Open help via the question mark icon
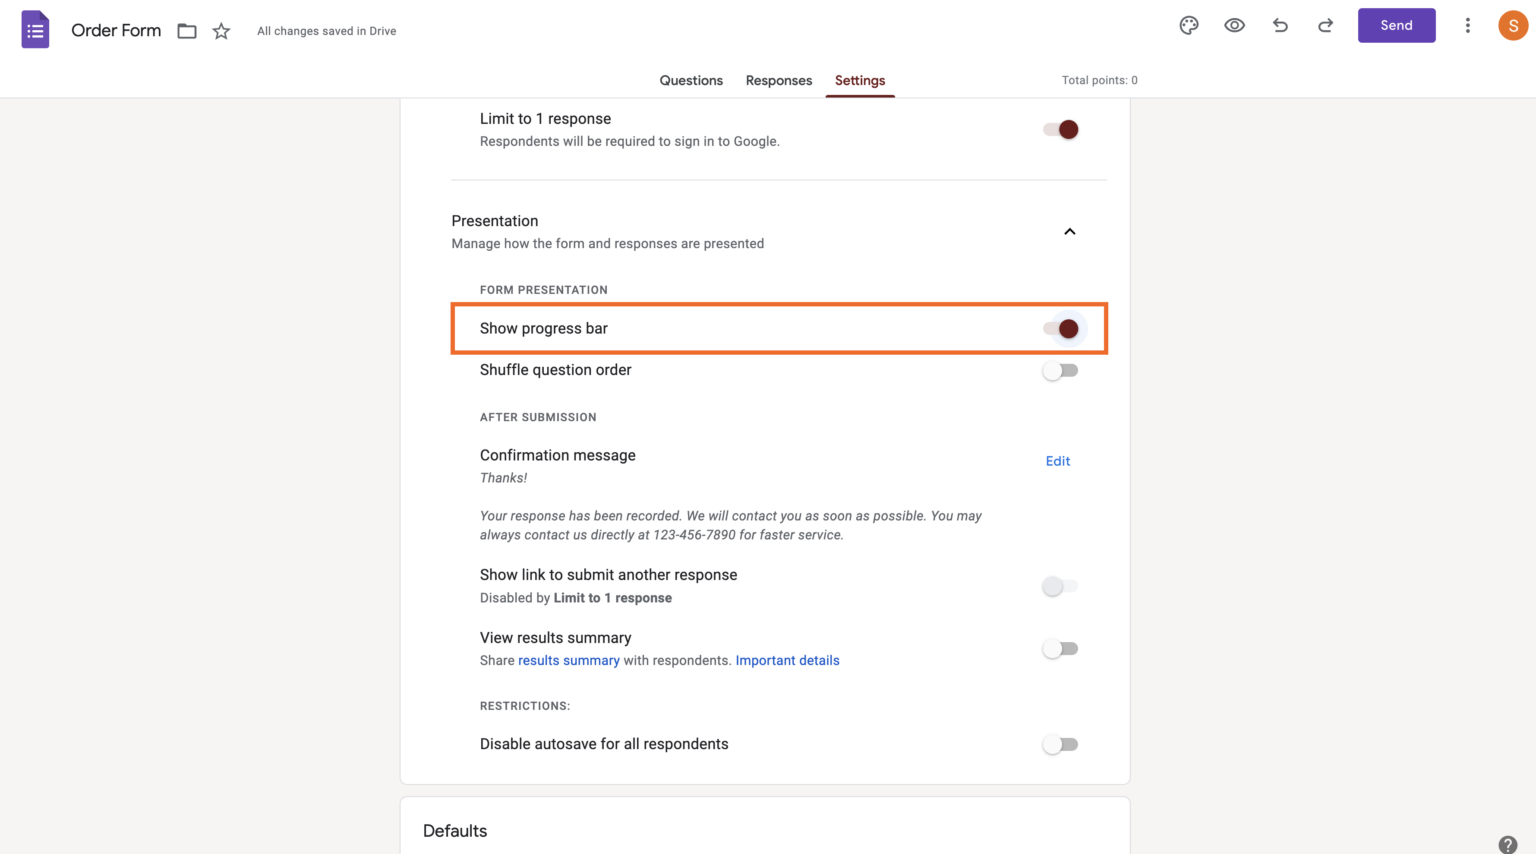1536x854 pixels. (x=1508, y=845)
